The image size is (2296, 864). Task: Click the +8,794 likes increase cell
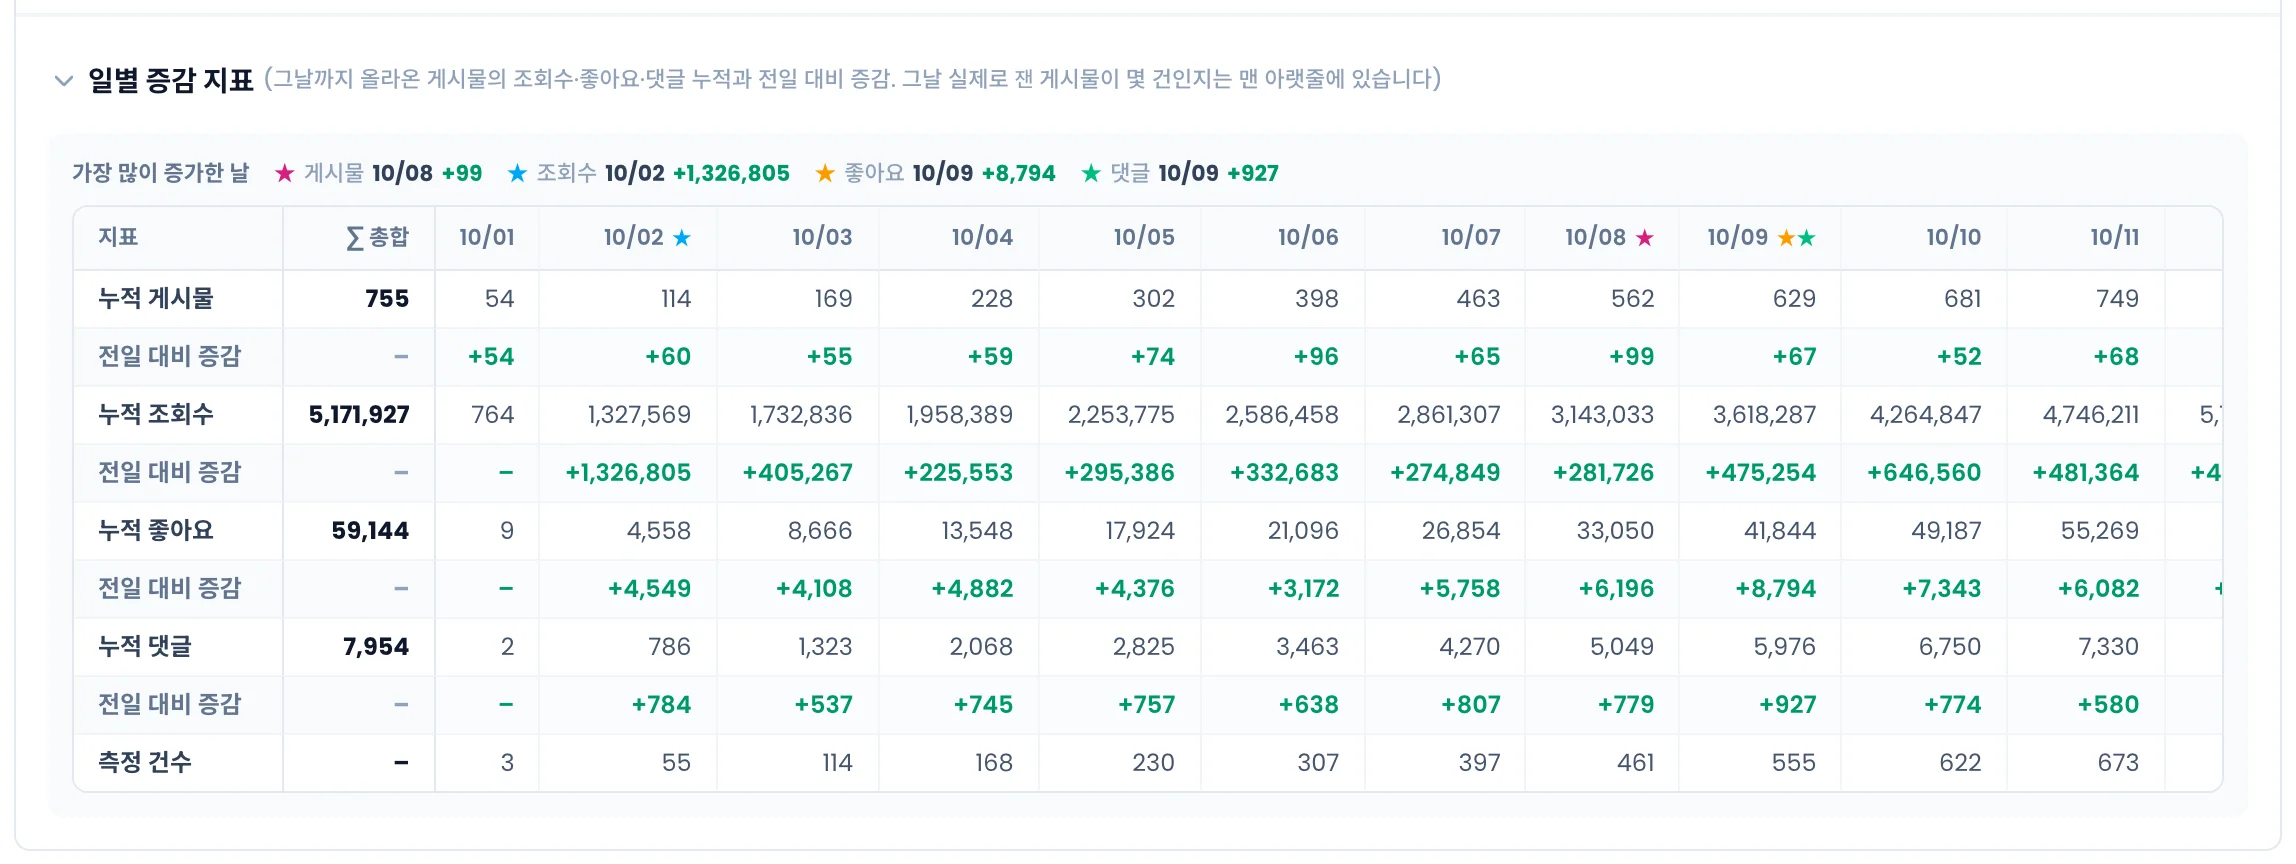point(1775,588)
